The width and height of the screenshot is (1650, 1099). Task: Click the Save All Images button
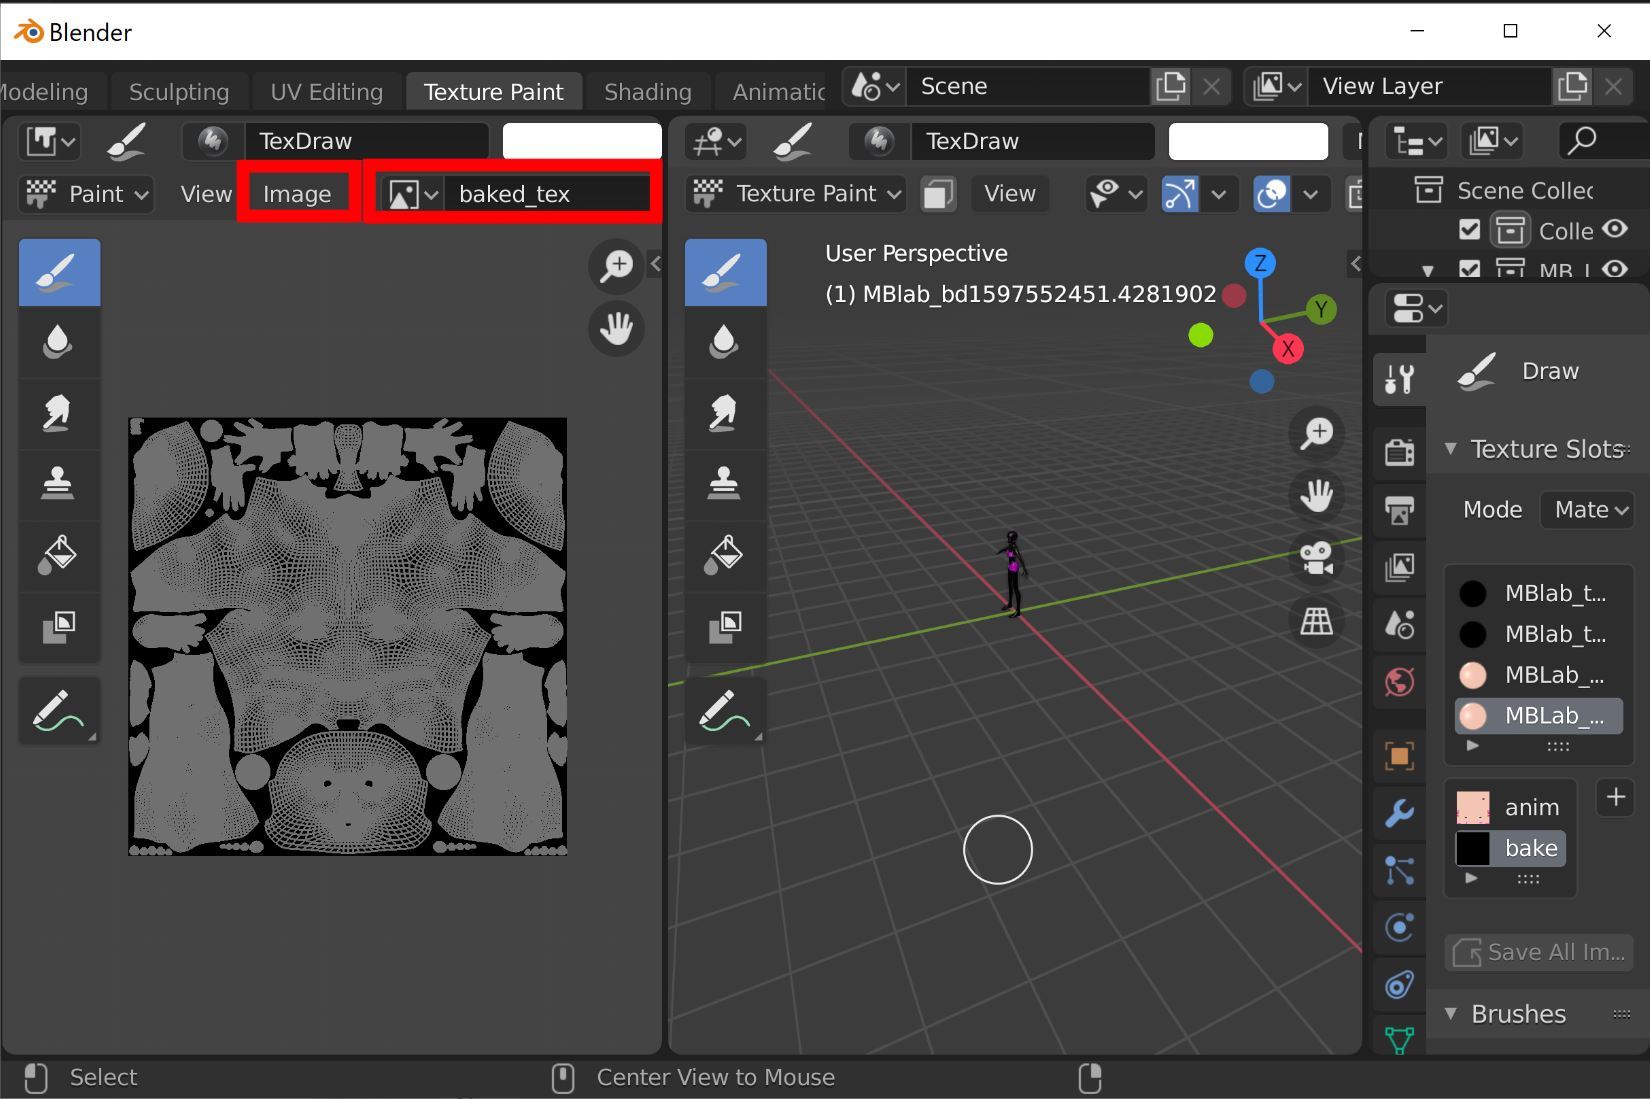1539,952
